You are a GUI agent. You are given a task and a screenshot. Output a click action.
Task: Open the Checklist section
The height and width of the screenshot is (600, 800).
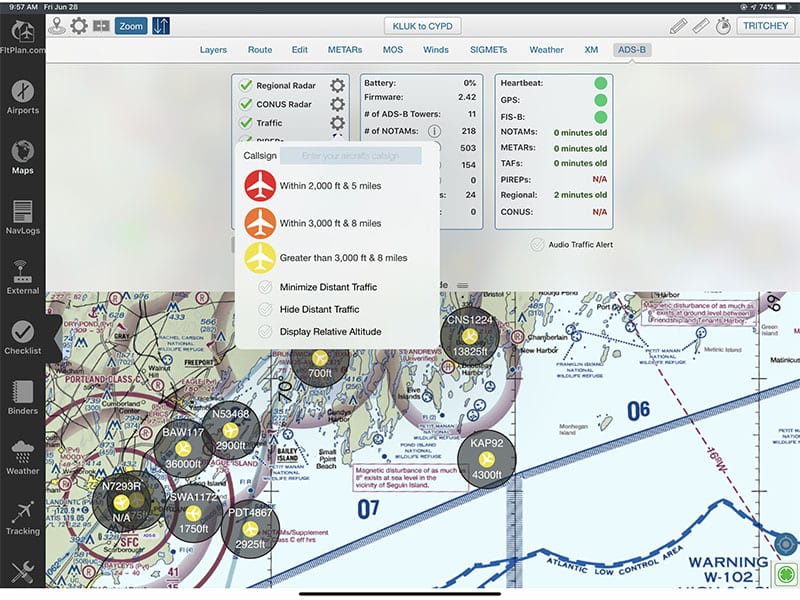[22, 338]
